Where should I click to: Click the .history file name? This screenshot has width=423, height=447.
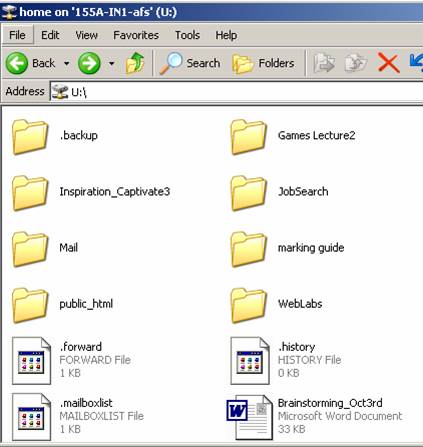coord(297,347)
